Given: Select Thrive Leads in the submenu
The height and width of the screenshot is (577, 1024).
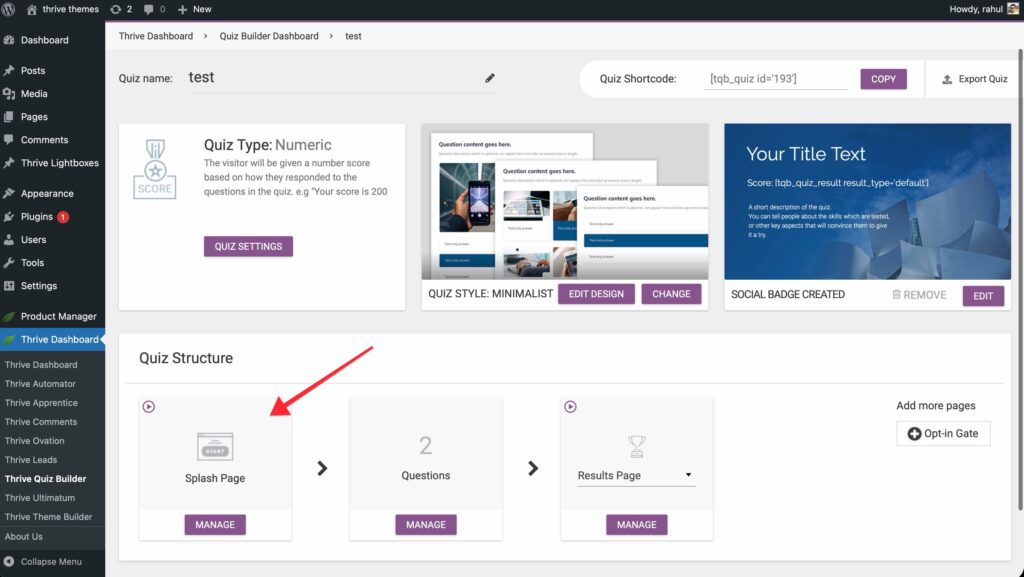Looking at the screenshot, I should 31,460.
